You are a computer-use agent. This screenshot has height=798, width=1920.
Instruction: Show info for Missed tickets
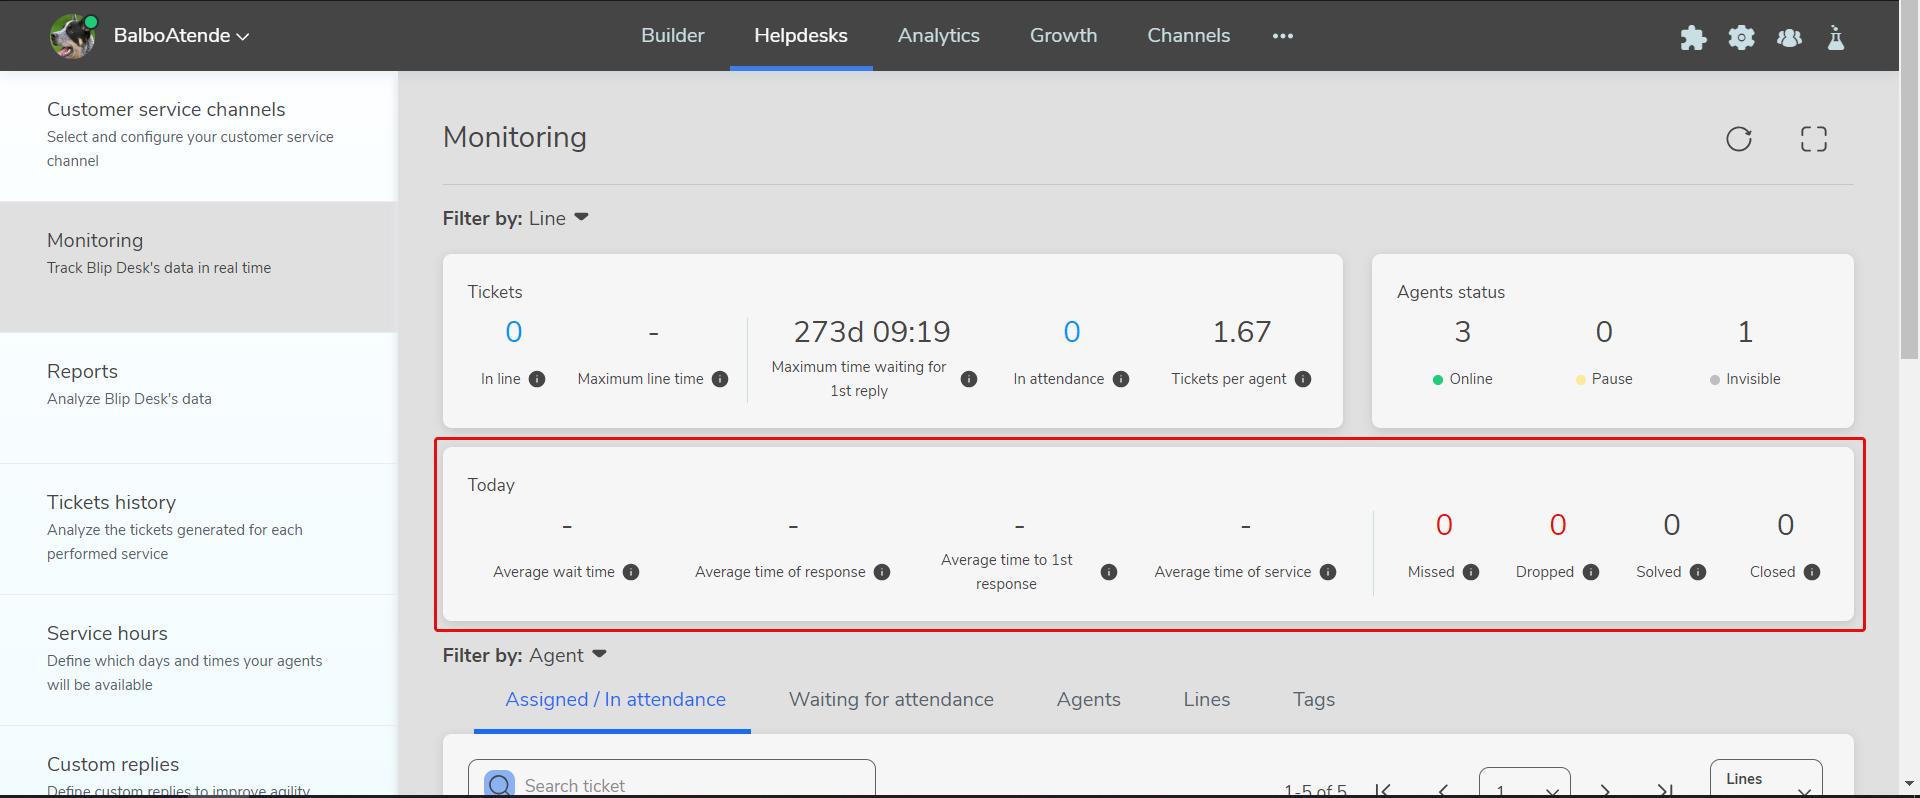[x=1471, y=572]
